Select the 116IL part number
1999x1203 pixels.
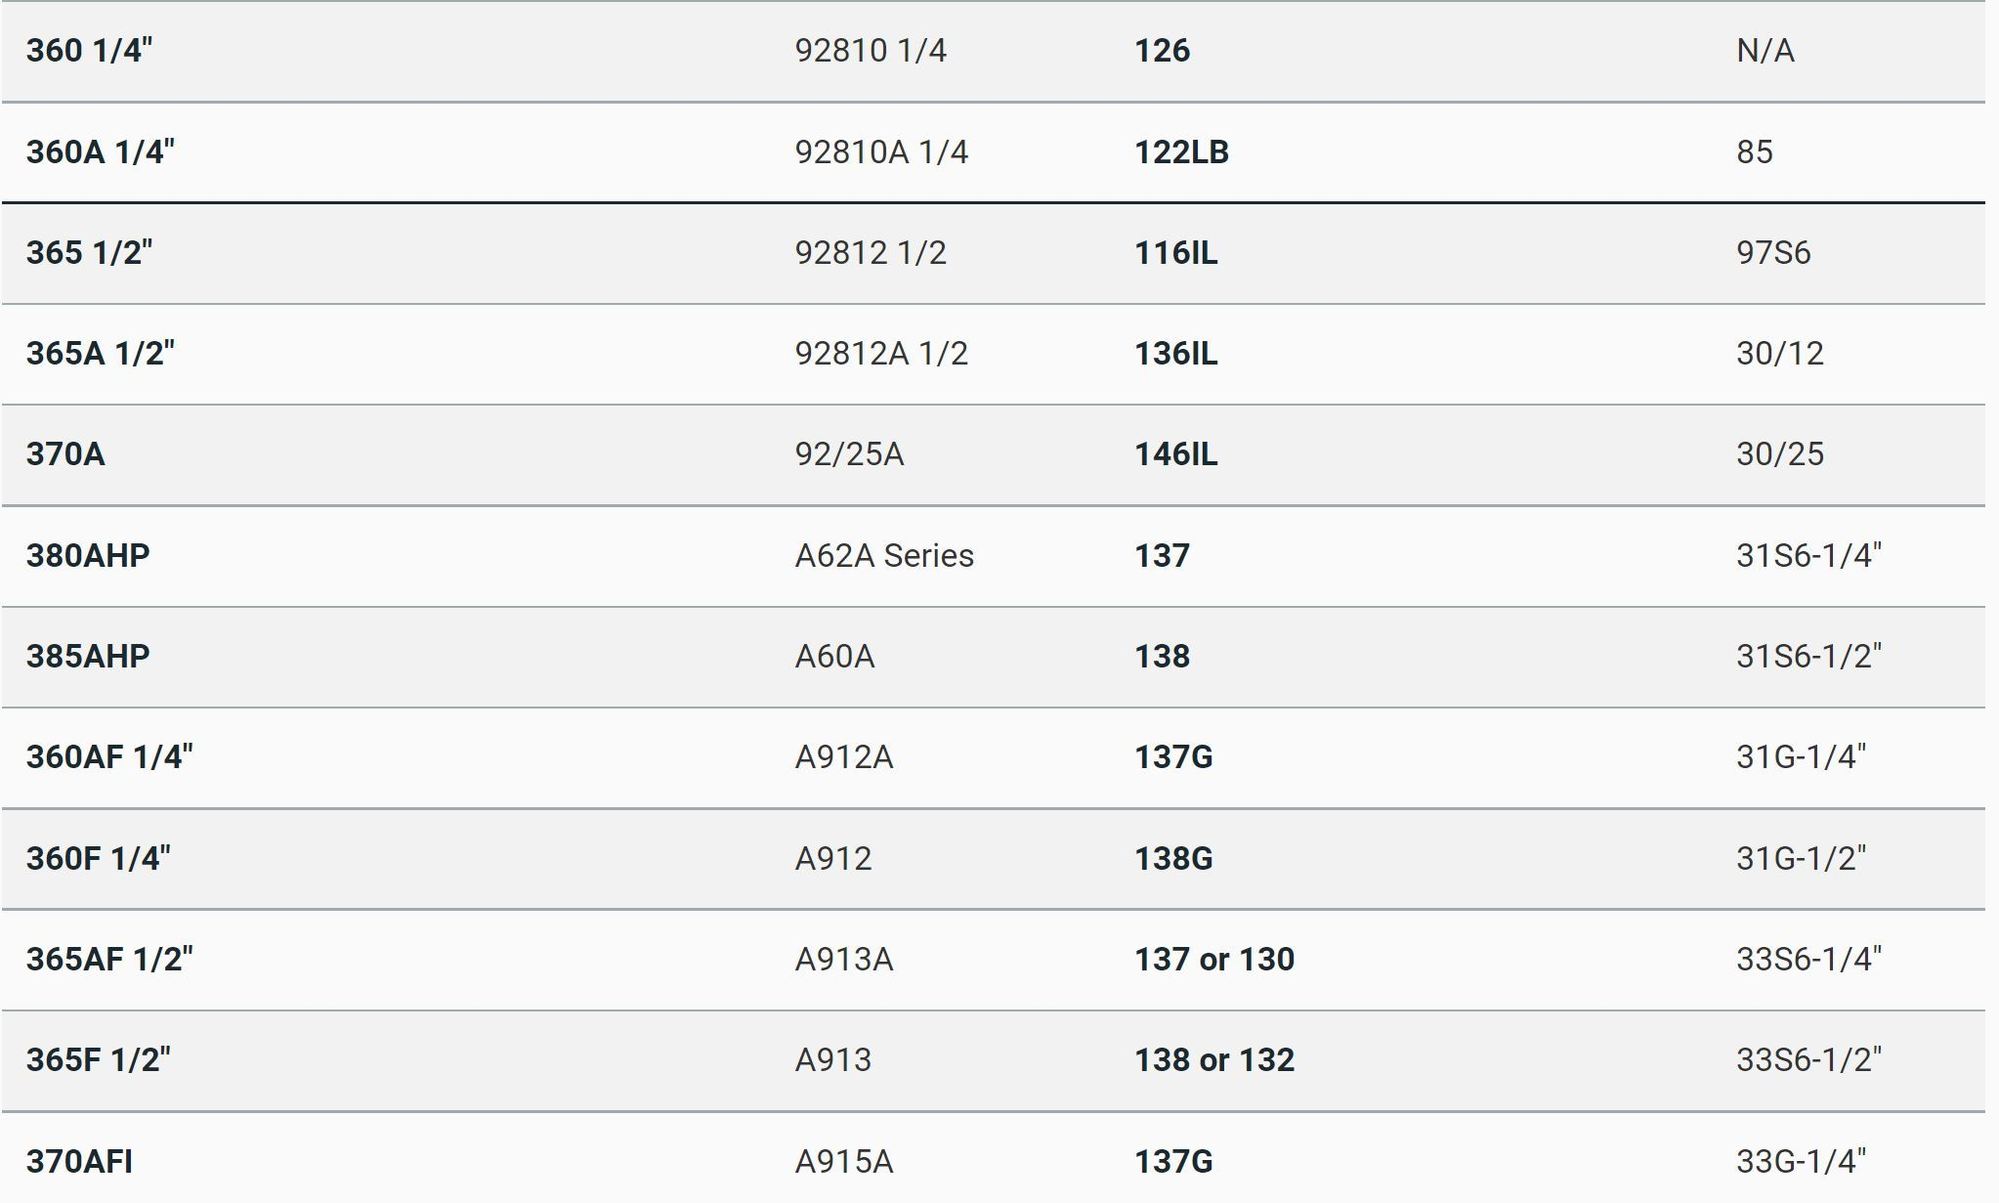(x=1176, y=253)
